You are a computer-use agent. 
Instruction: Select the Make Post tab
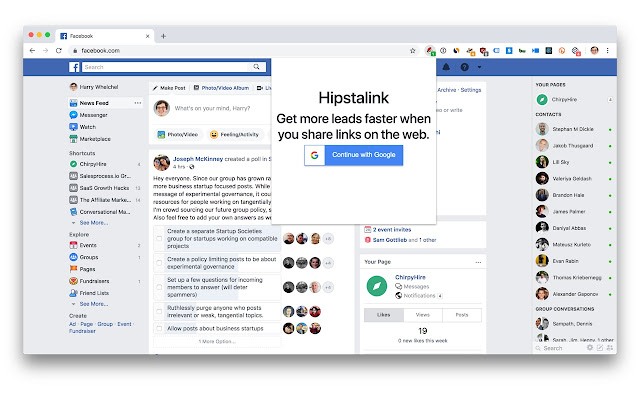tap(169, 88)
